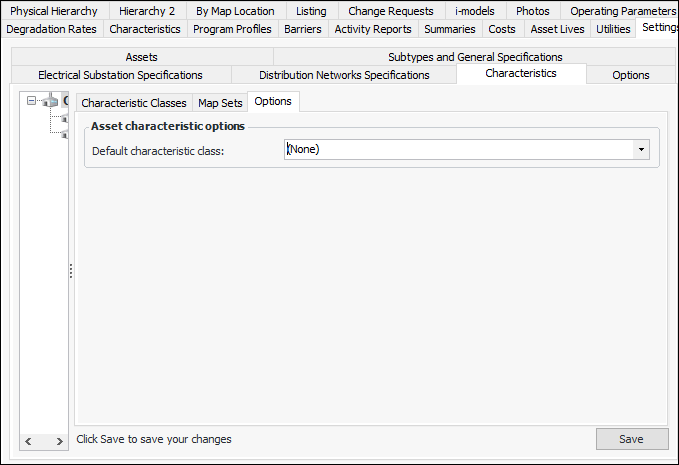This screenshot has width=679, height=465.
Task: Select Characteristics settings tab beside Options
Action: tap(521, 73)
